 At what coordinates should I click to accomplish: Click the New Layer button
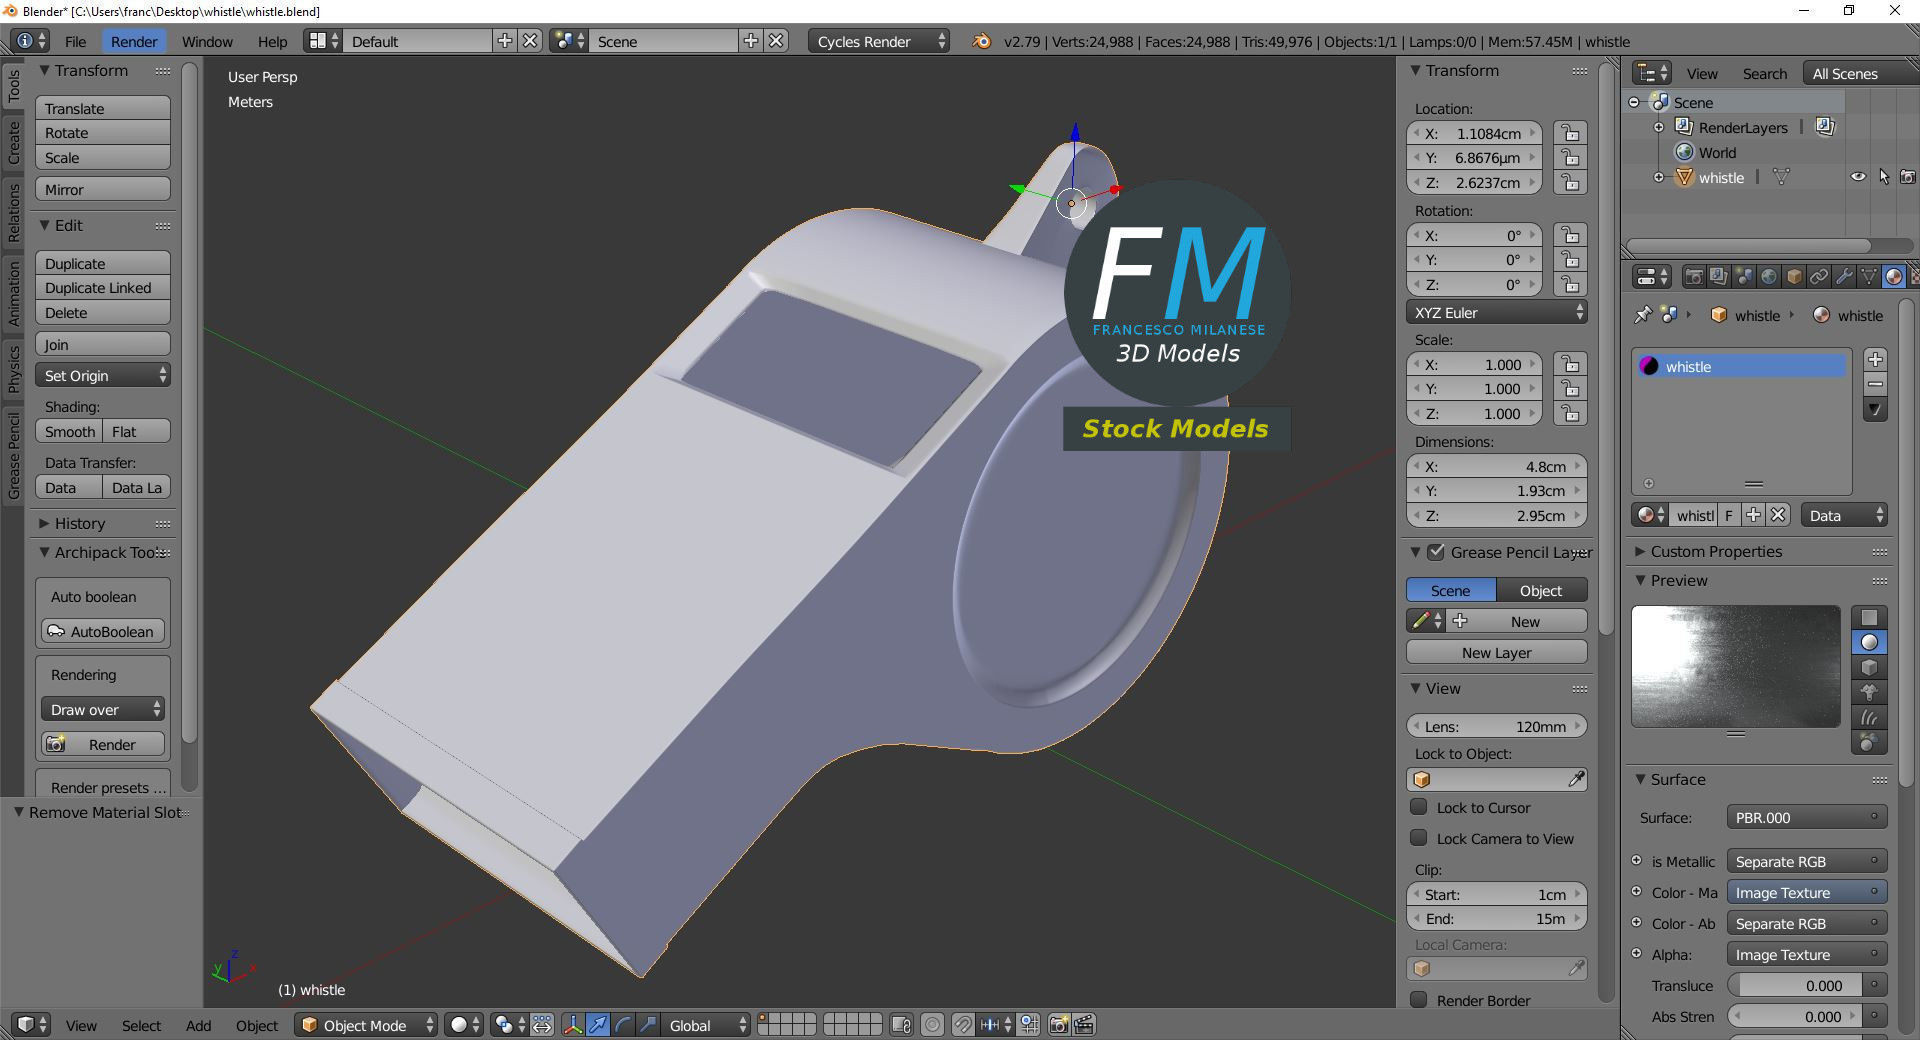tap(1496, 652)
